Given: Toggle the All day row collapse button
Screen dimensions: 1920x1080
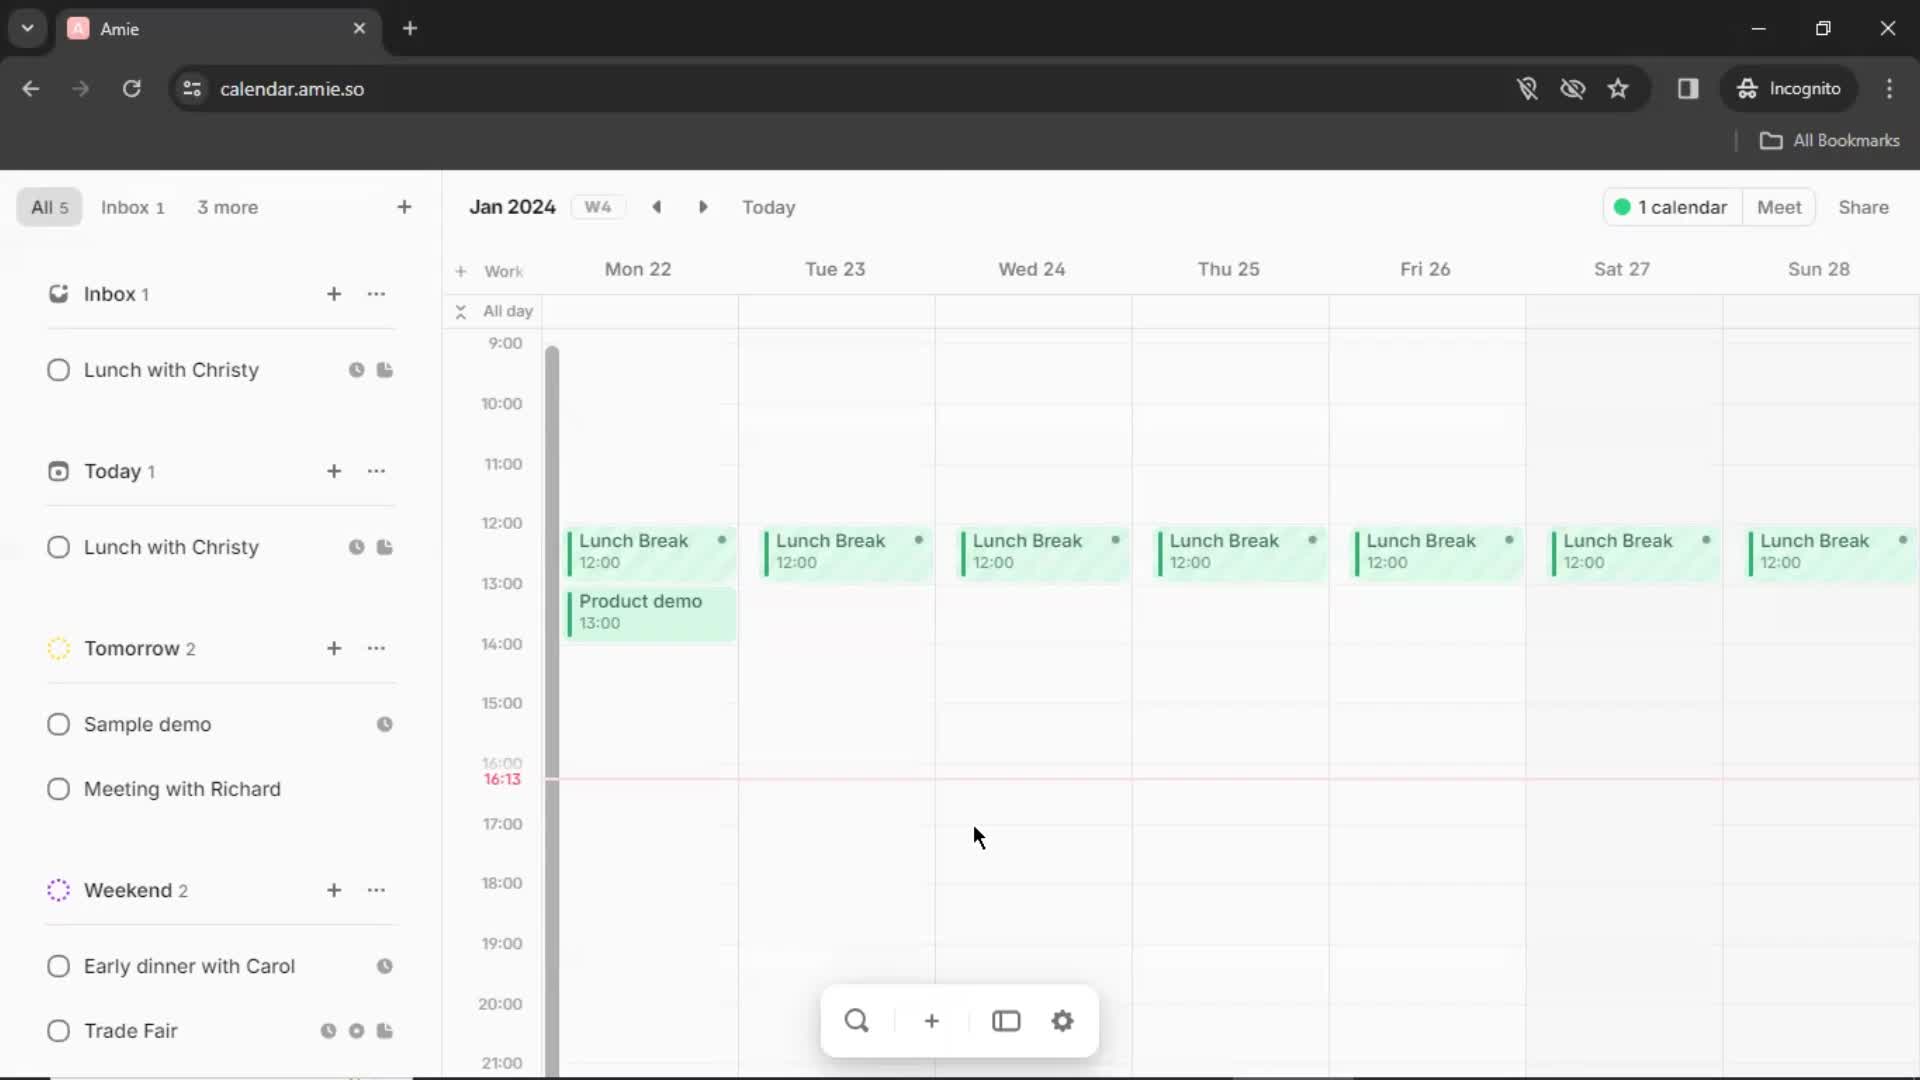Looking at the screenshot, I should 459,310.
